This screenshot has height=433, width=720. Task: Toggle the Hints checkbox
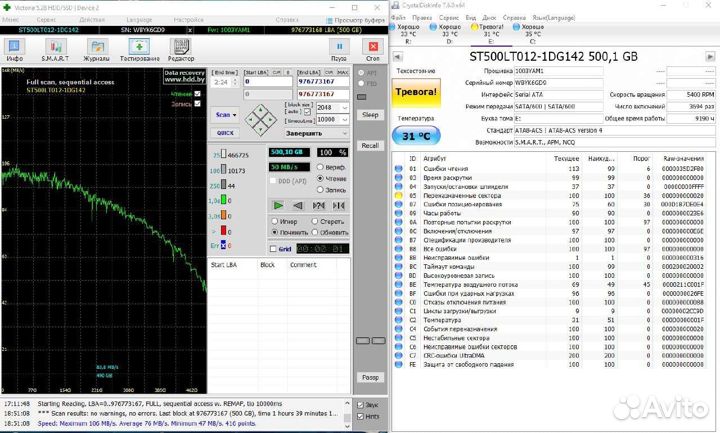pyautogui.click(x=360, y=416)
